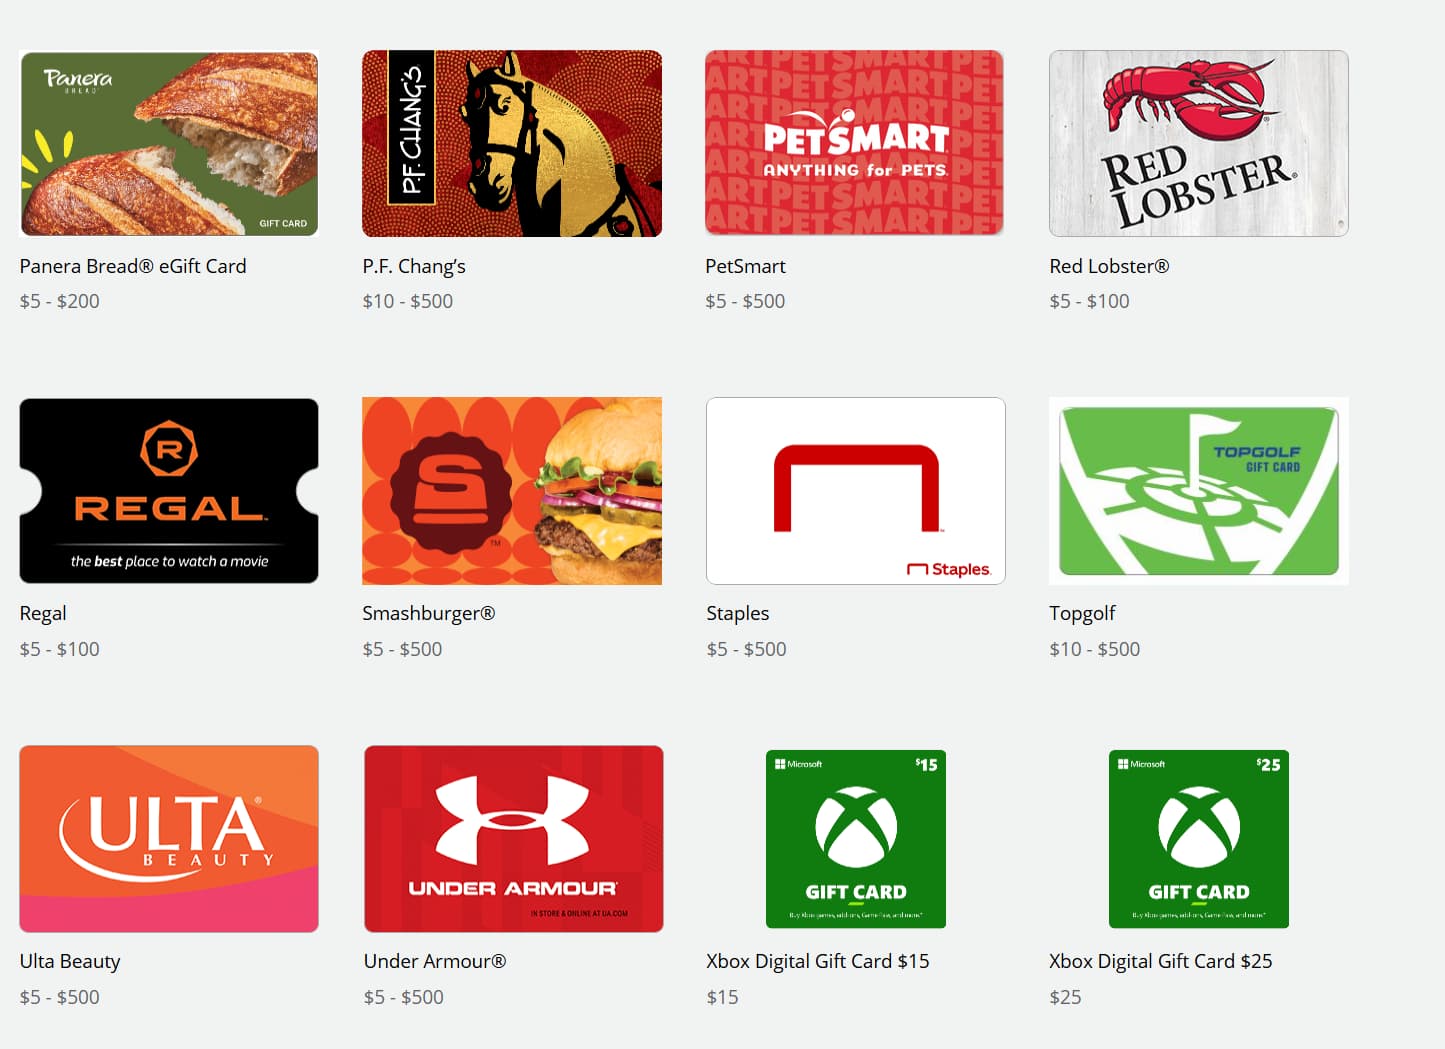1445x1049 pixels.
Task: Open the P.F. Chang's title link
Action: [x=414, y=266]
